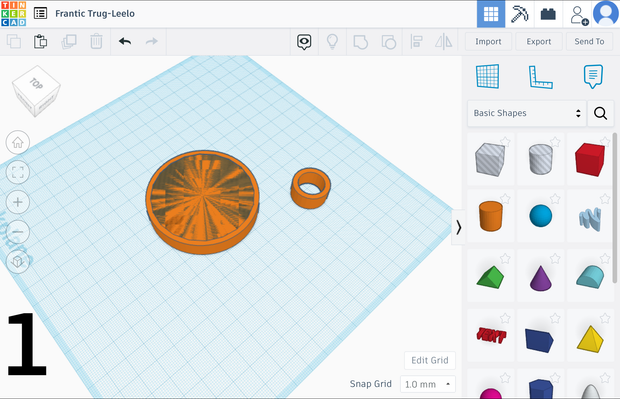The image size is (620, 399).
Task: Group the selected shapes
Action: [360, 42]
